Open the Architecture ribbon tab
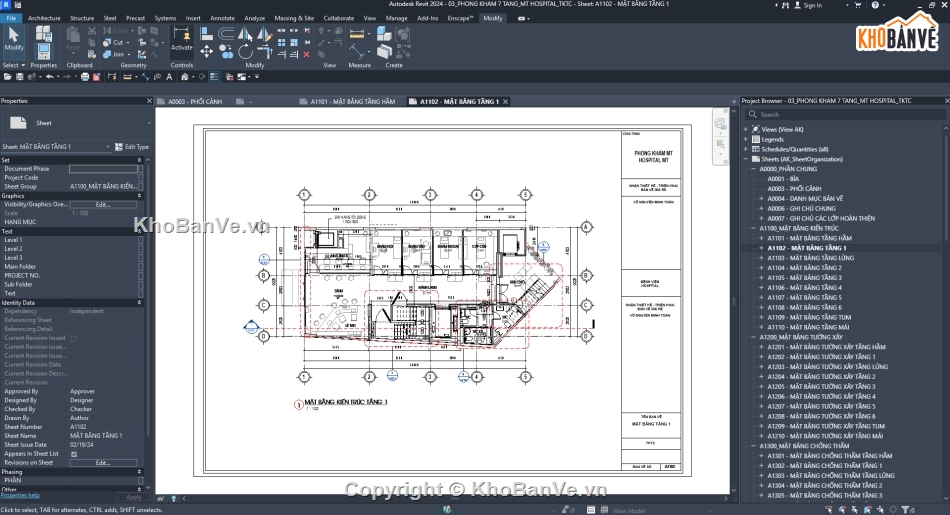 pos(44,18)
